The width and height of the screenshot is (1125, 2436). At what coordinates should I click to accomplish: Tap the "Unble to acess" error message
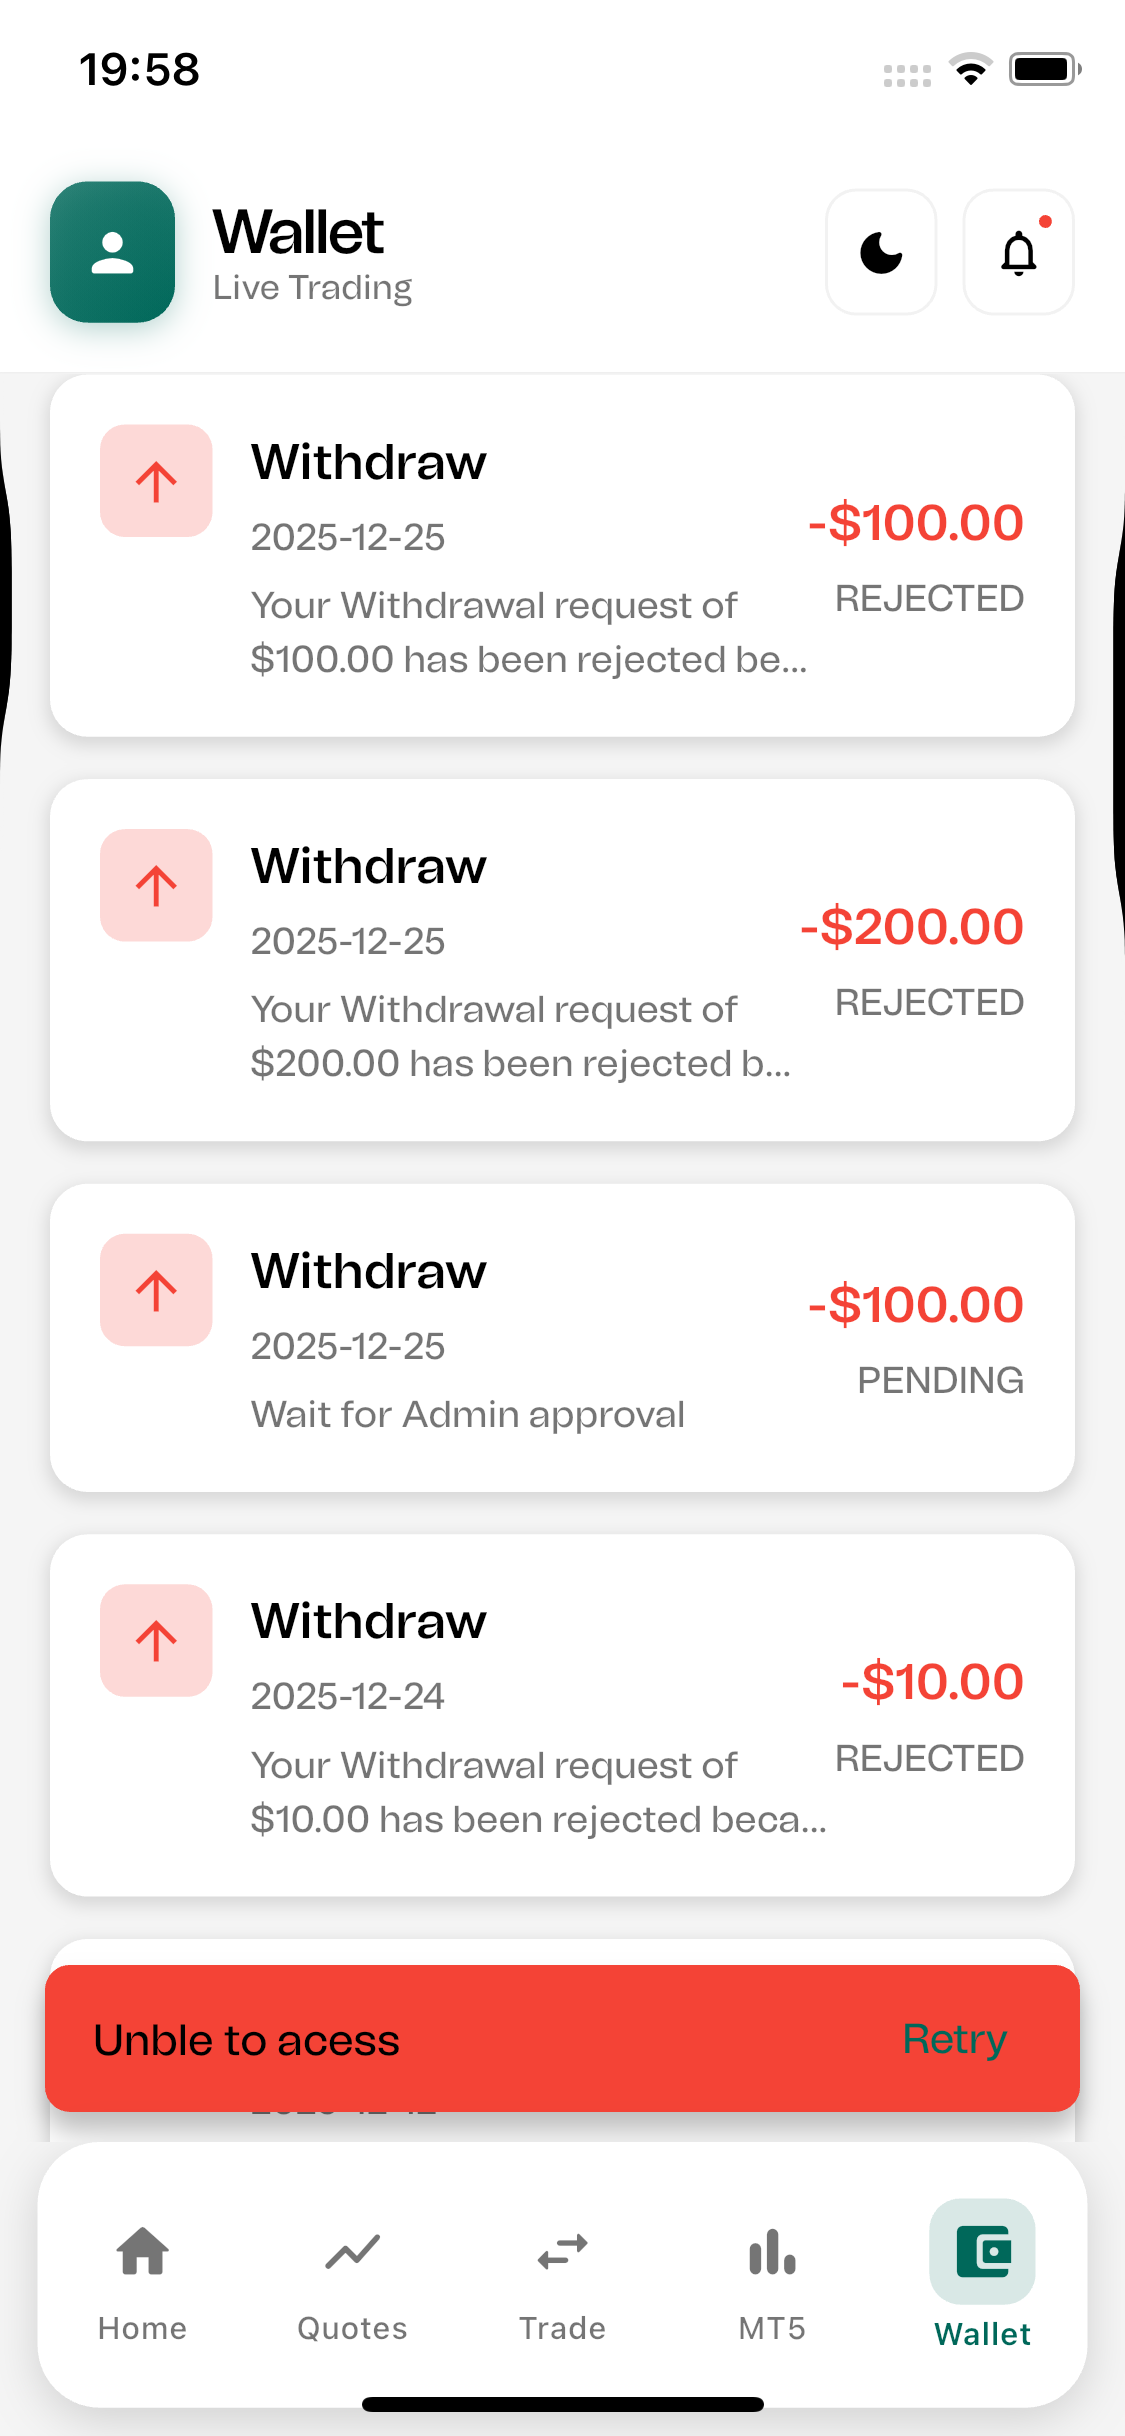pyautogui.click(x=247, y=2040)
